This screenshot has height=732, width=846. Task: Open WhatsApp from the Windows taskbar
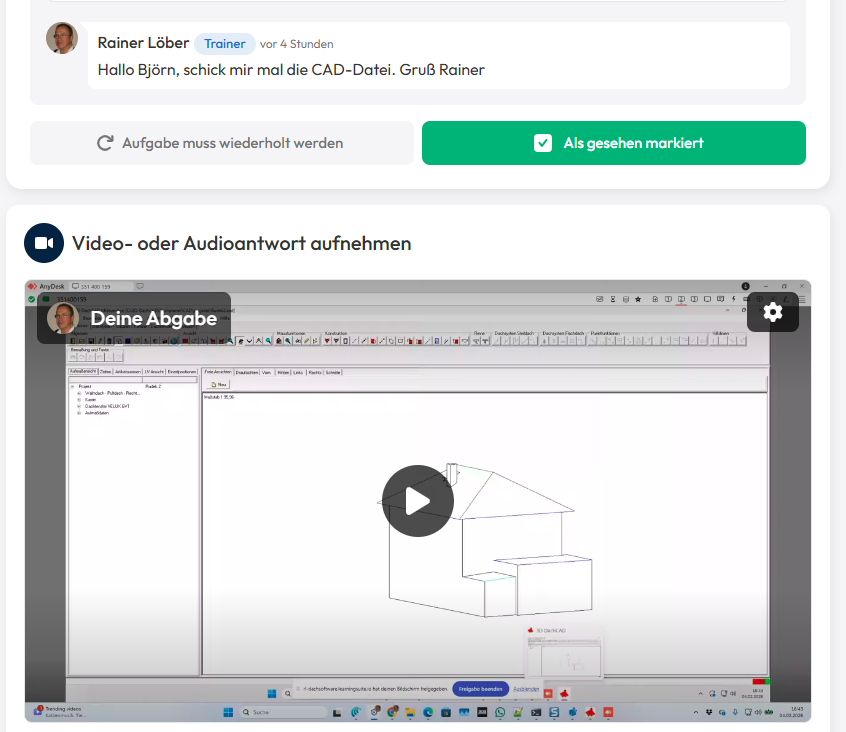pos(499,711)
